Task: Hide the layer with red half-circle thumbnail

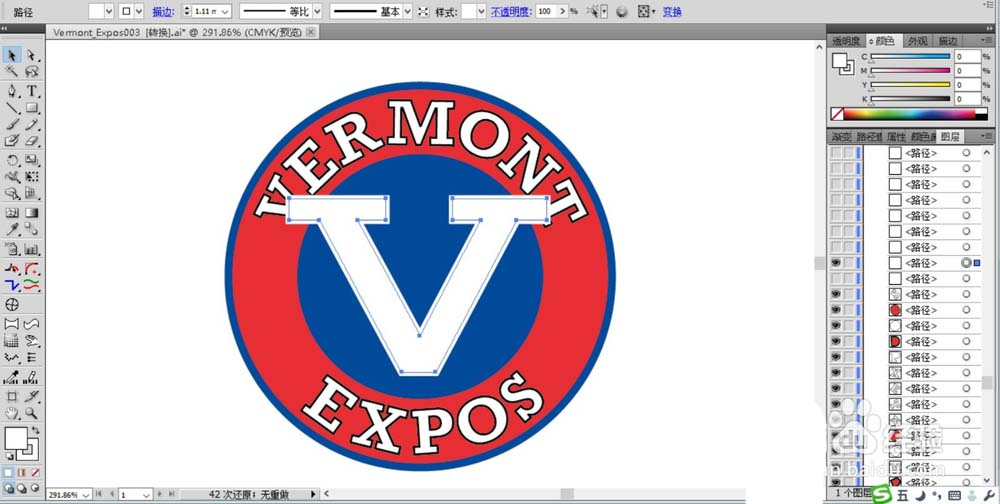Action: pos(835,341)
